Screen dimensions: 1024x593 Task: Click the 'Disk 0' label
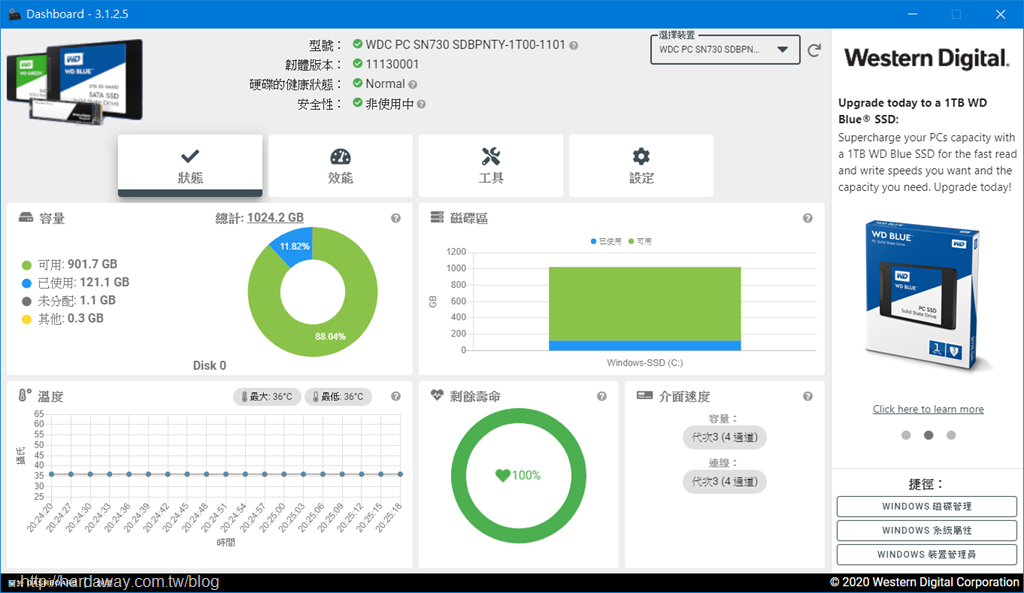click(210, 366)
